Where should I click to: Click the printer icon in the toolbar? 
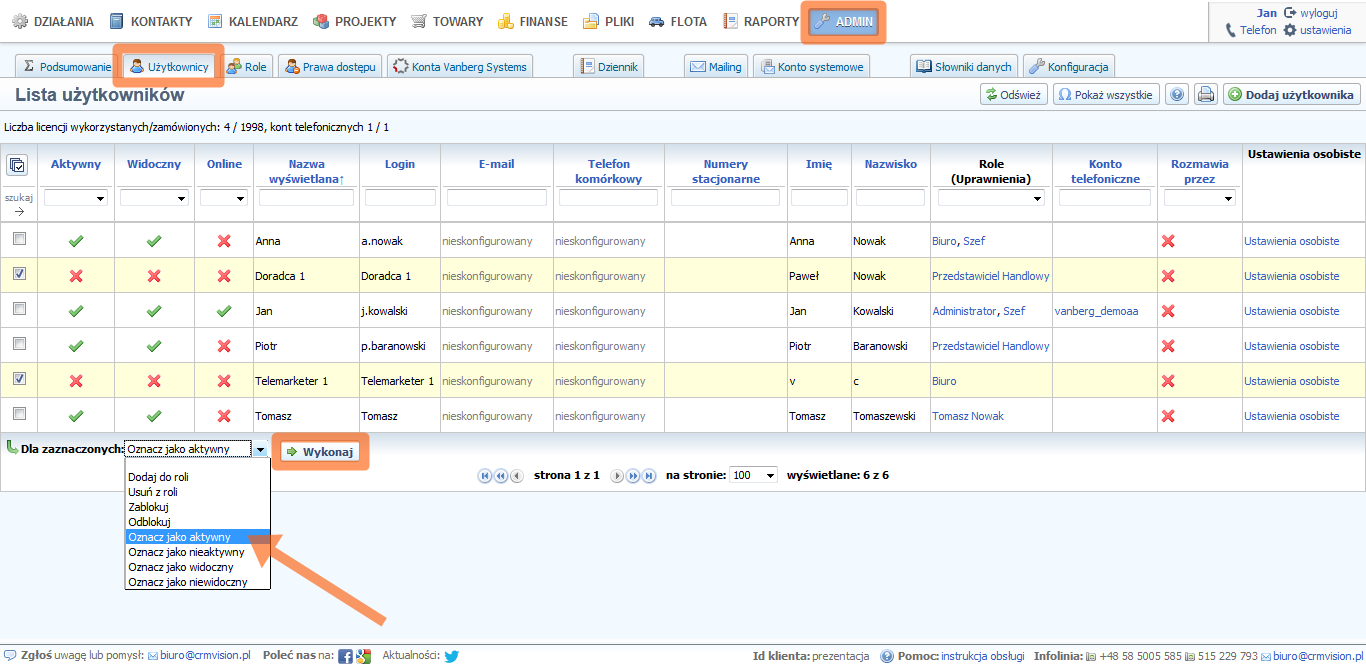tap(1206, 95)
